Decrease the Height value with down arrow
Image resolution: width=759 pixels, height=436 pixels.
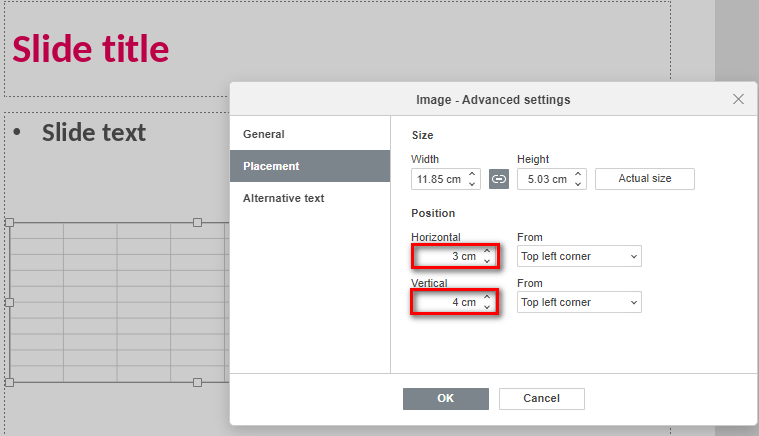point(578,184)
